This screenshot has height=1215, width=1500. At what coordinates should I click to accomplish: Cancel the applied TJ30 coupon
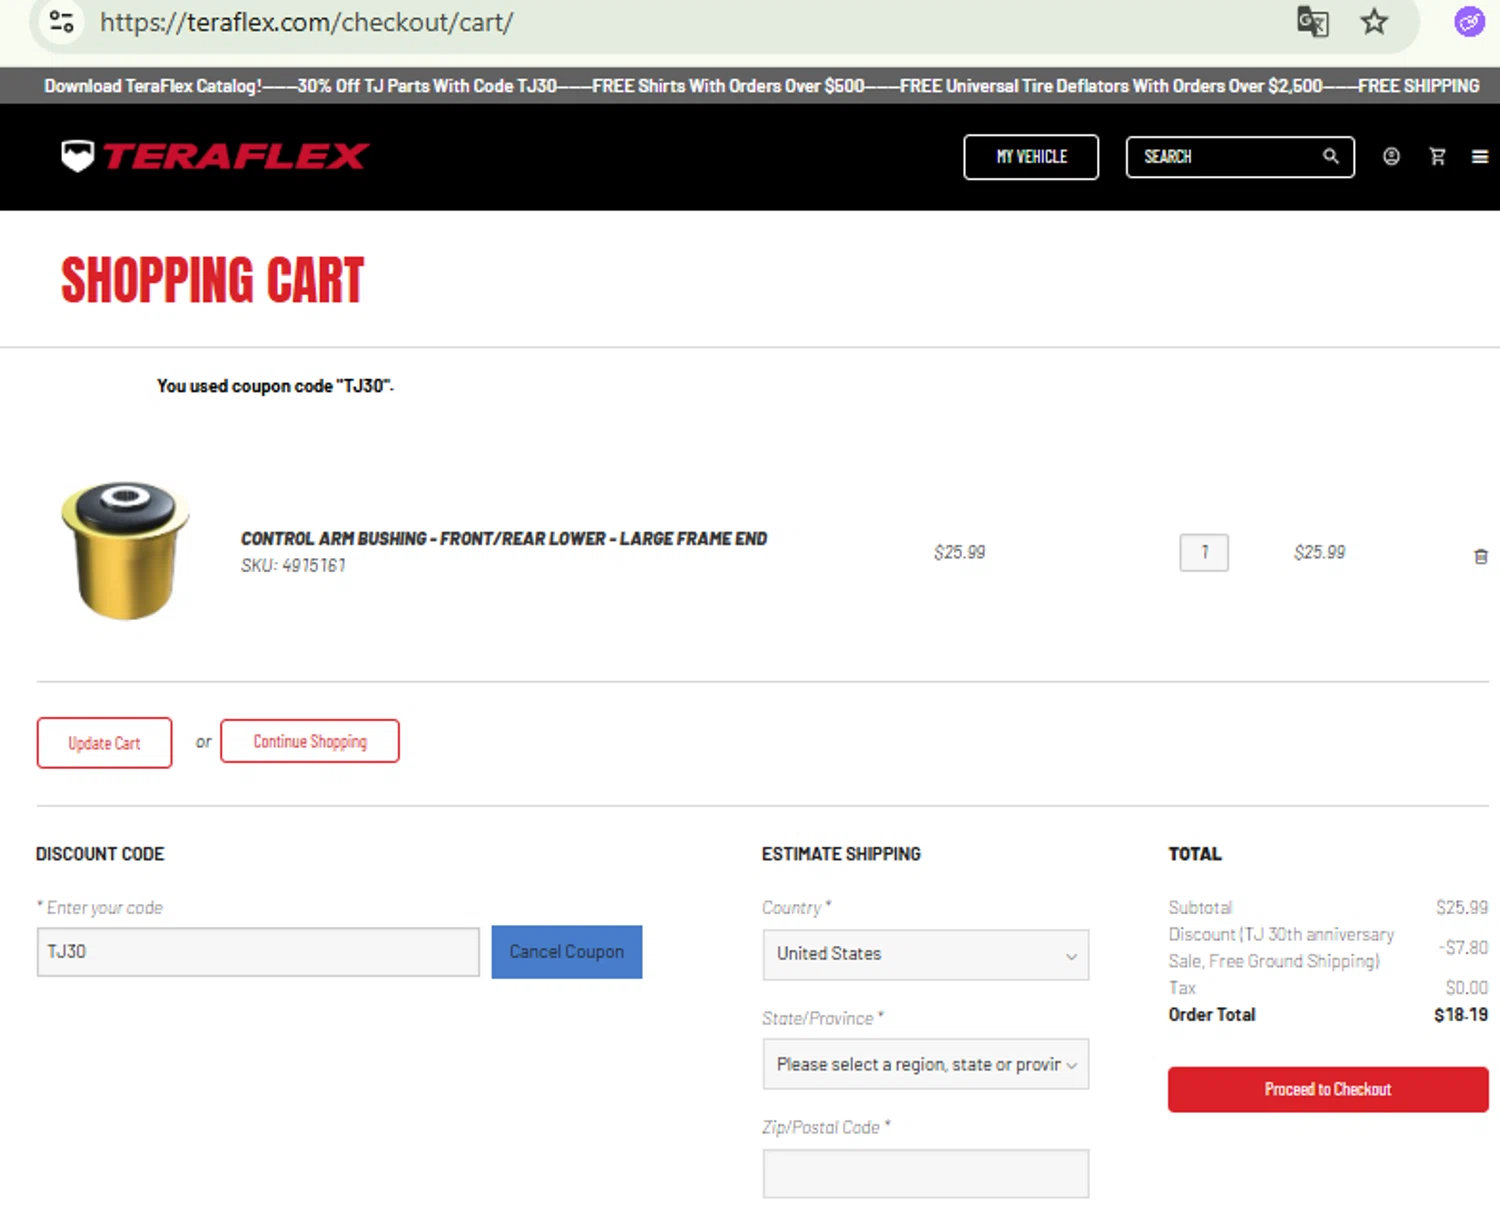pyautogui.click(x=567, y=952)
